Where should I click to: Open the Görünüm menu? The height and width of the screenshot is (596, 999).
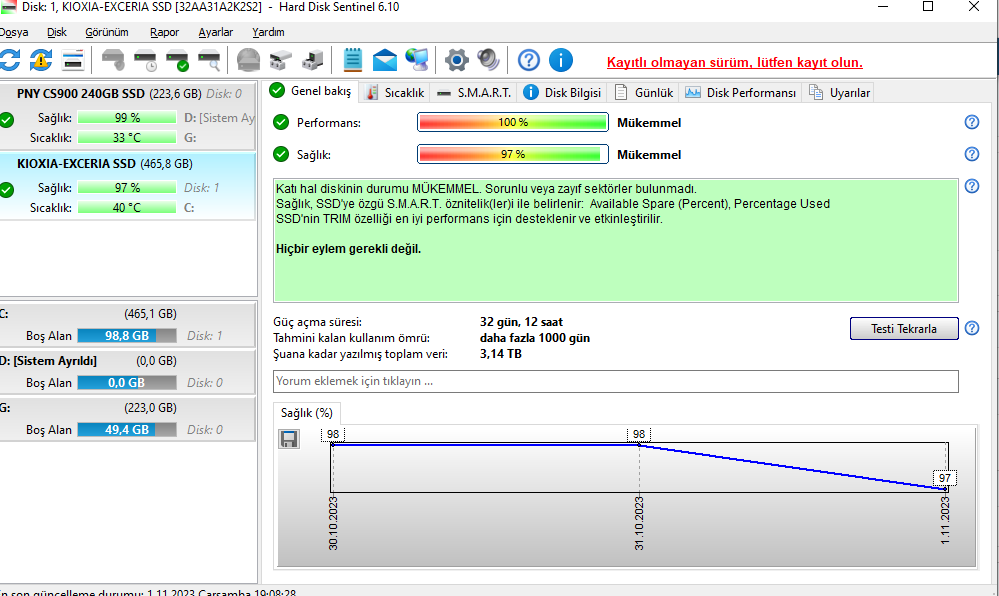(x=107, y=32)
